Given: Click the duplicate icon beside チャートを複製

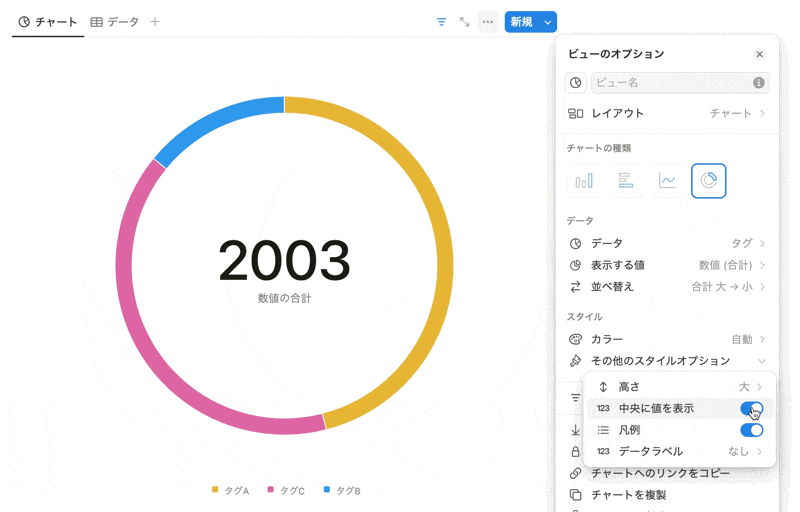Looking at the screenshot, I should click(576, 495).
